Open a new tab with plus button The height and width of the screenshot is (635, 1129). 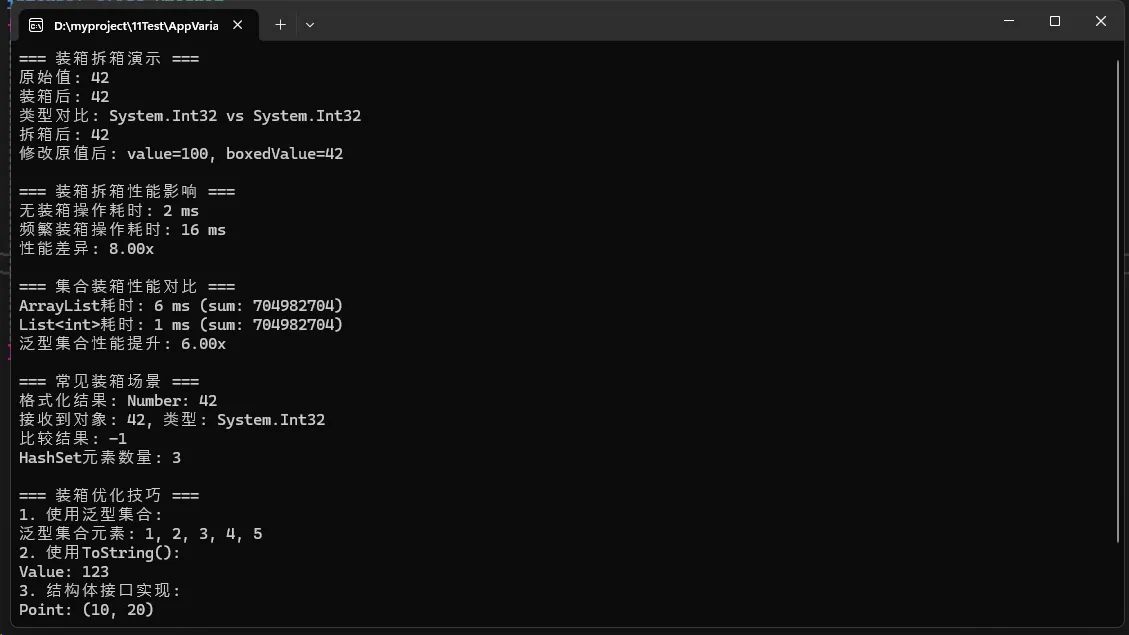pyautogui.click(x=280, y=24)
